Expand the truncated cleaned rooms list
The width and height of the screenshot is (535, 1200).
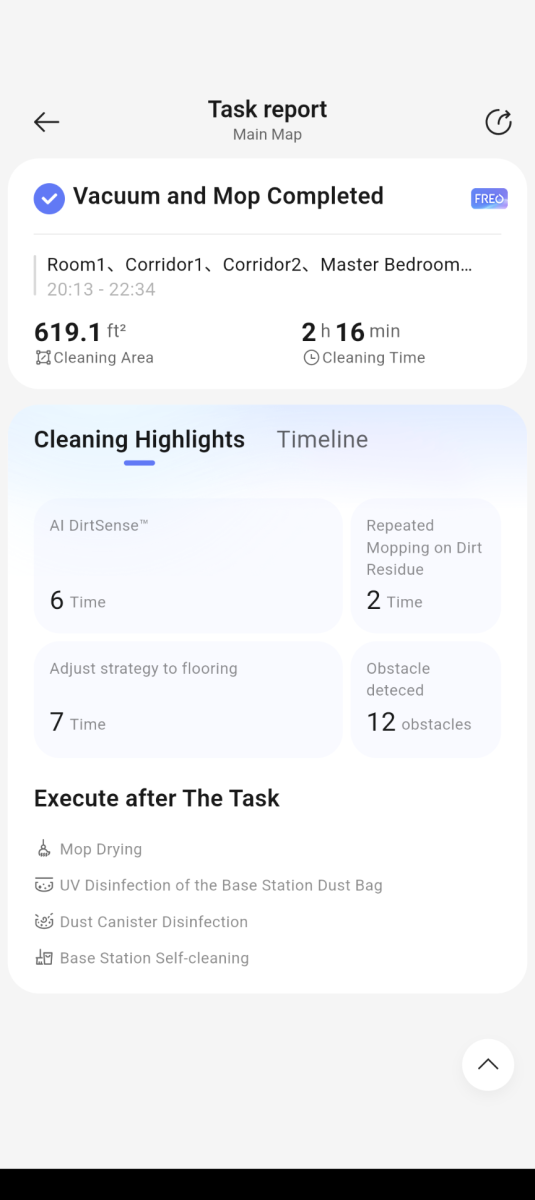tap(259, 265)
